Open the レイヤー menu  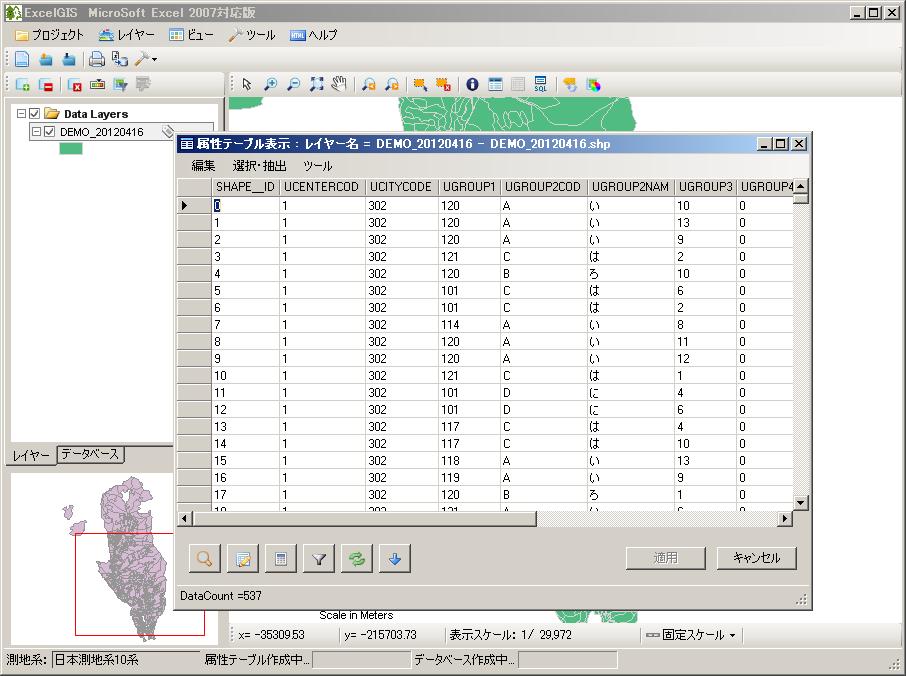135,34
